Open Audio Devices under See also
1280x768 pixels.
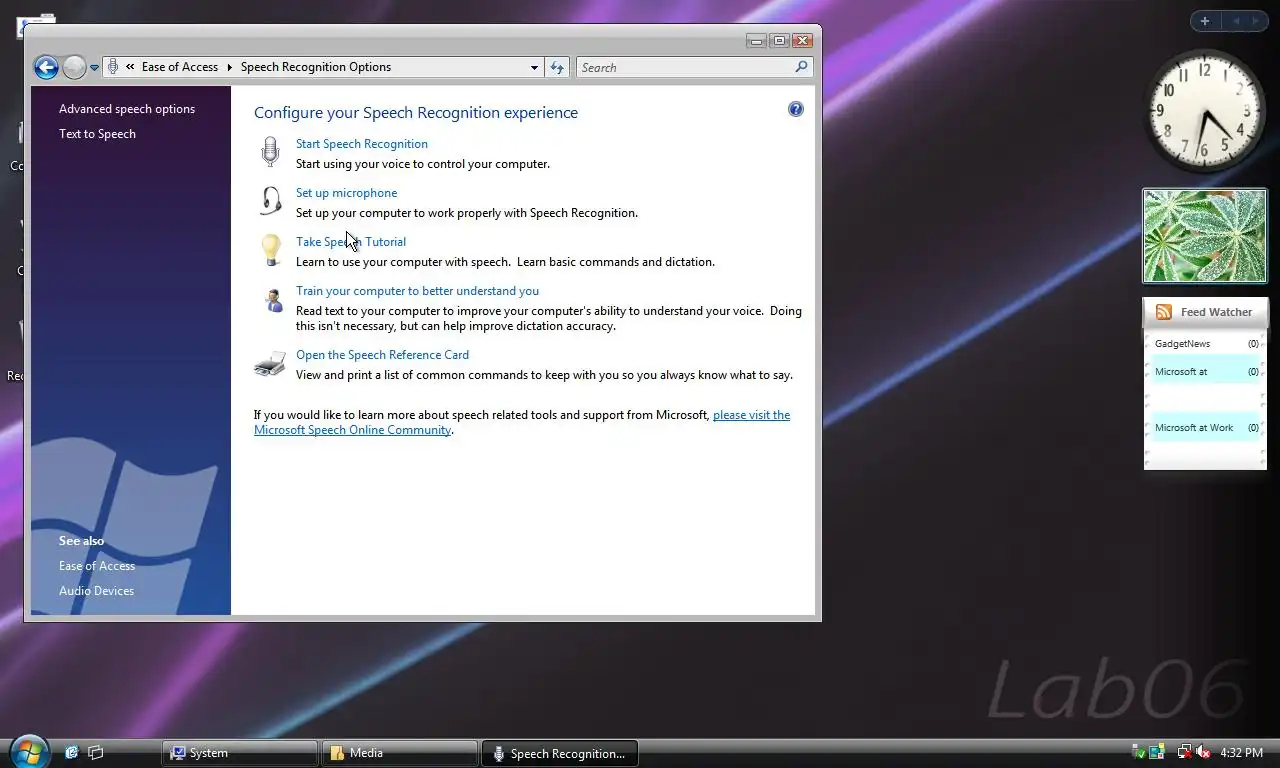tap(96, 591)
